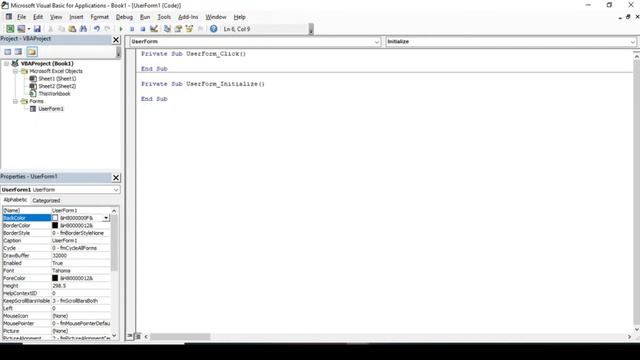Image resolution: width=640 pixels, height=360 pixels.
Task: Open Find with the binoculars icon
Action: tap(83, 29)
